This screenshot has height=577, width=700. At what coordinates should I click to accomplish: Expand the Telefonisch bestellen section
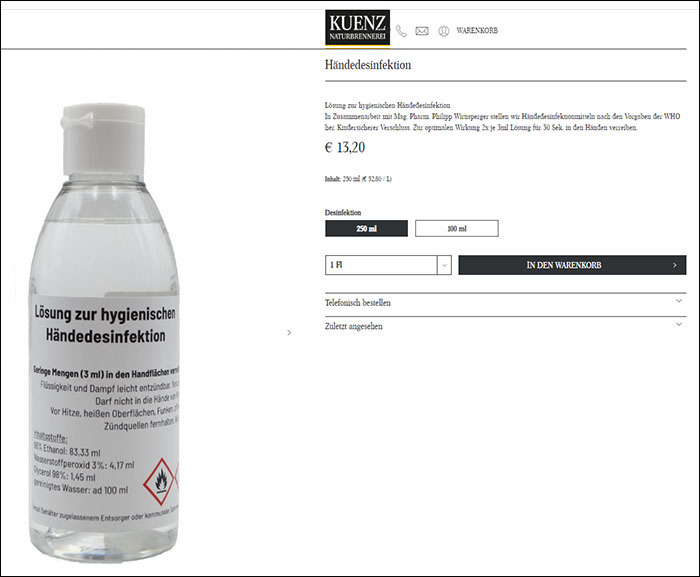click(x=505, y=303)
